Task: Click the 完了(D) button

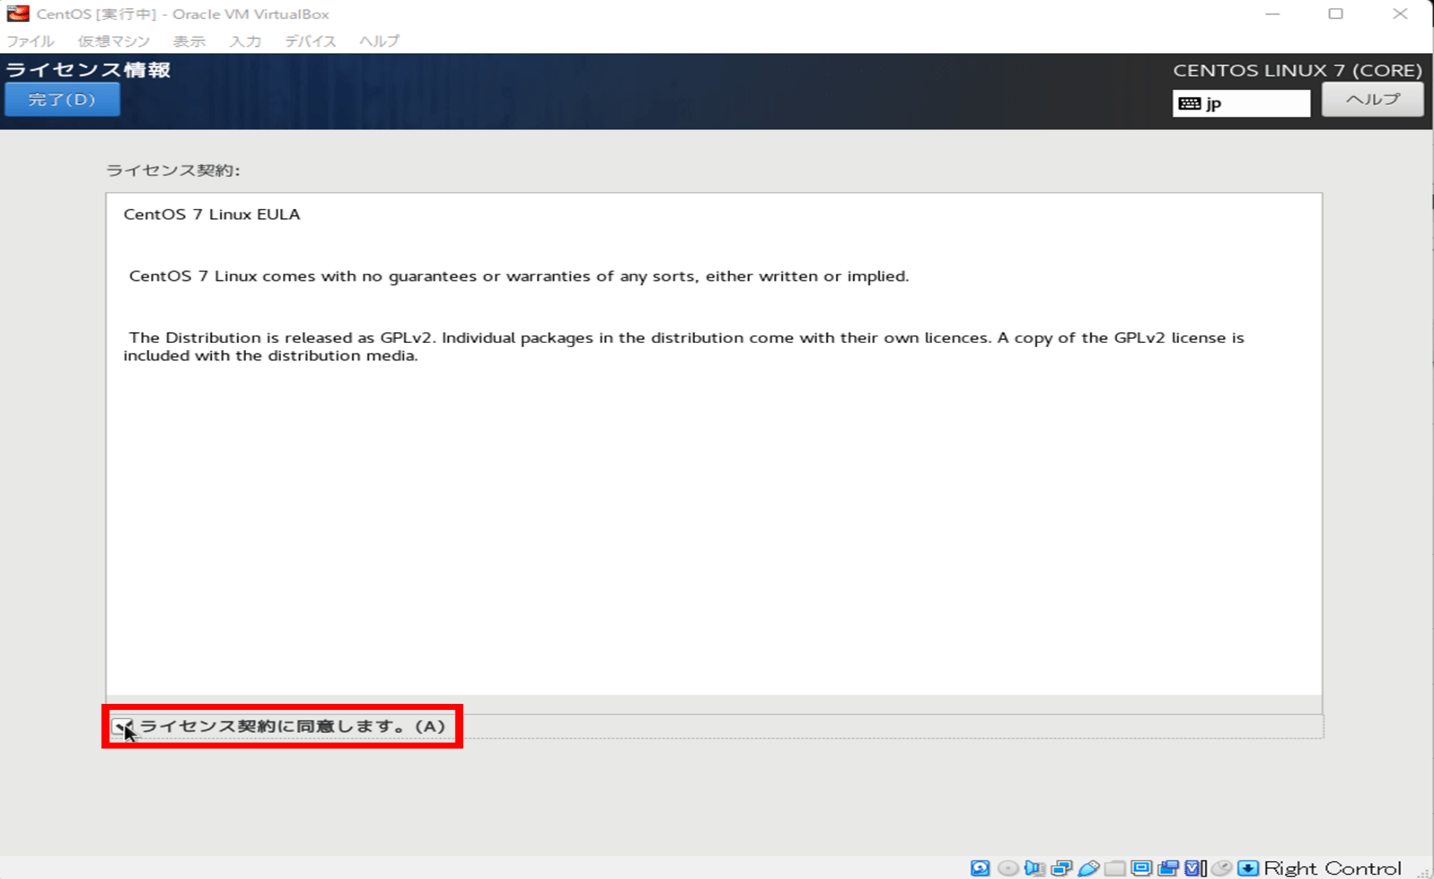Action: (62, 99)
